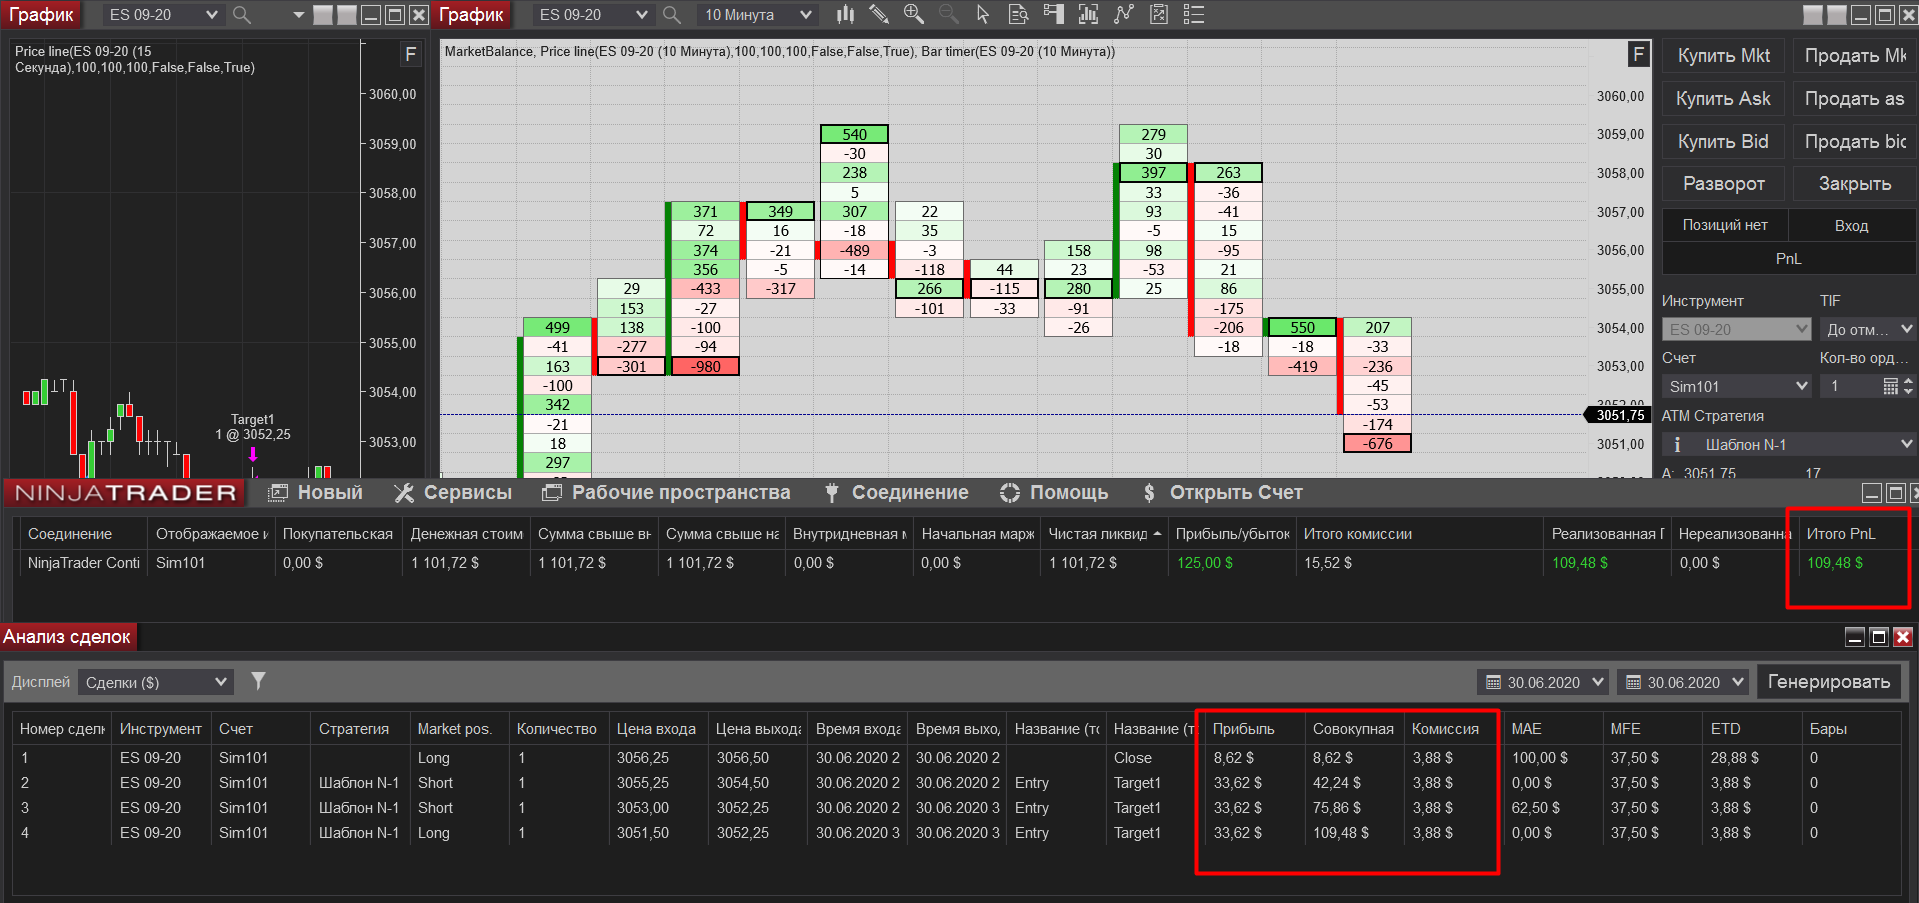This screenshot has height=903, width=1919.
Task: Open instrument search in the left chart window
Action: click(241, 15)
